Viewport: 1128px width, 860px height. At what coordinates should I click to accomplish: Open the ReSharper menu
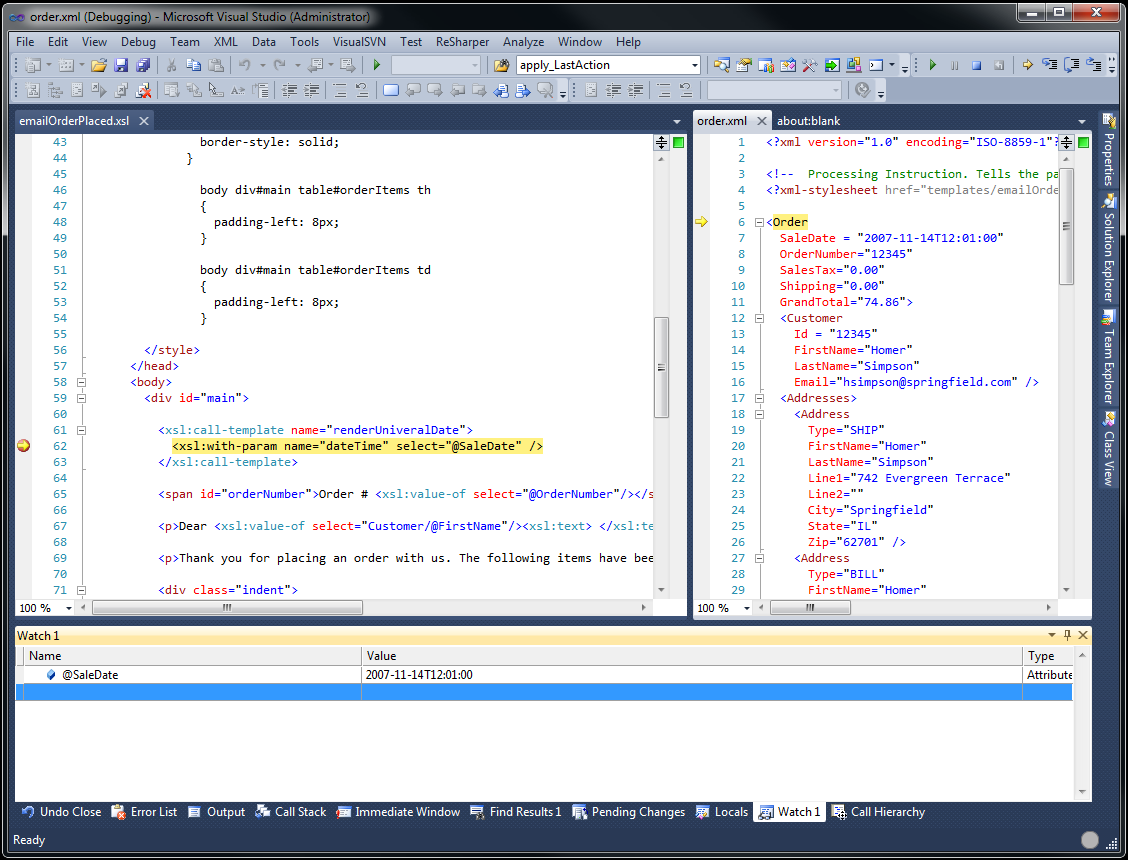[x=463, y=42]
